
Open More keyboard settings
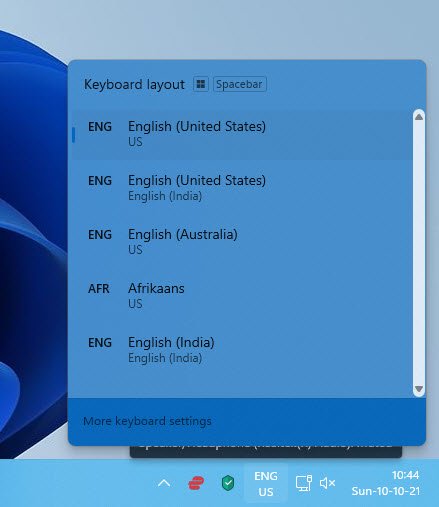(147, 421)
